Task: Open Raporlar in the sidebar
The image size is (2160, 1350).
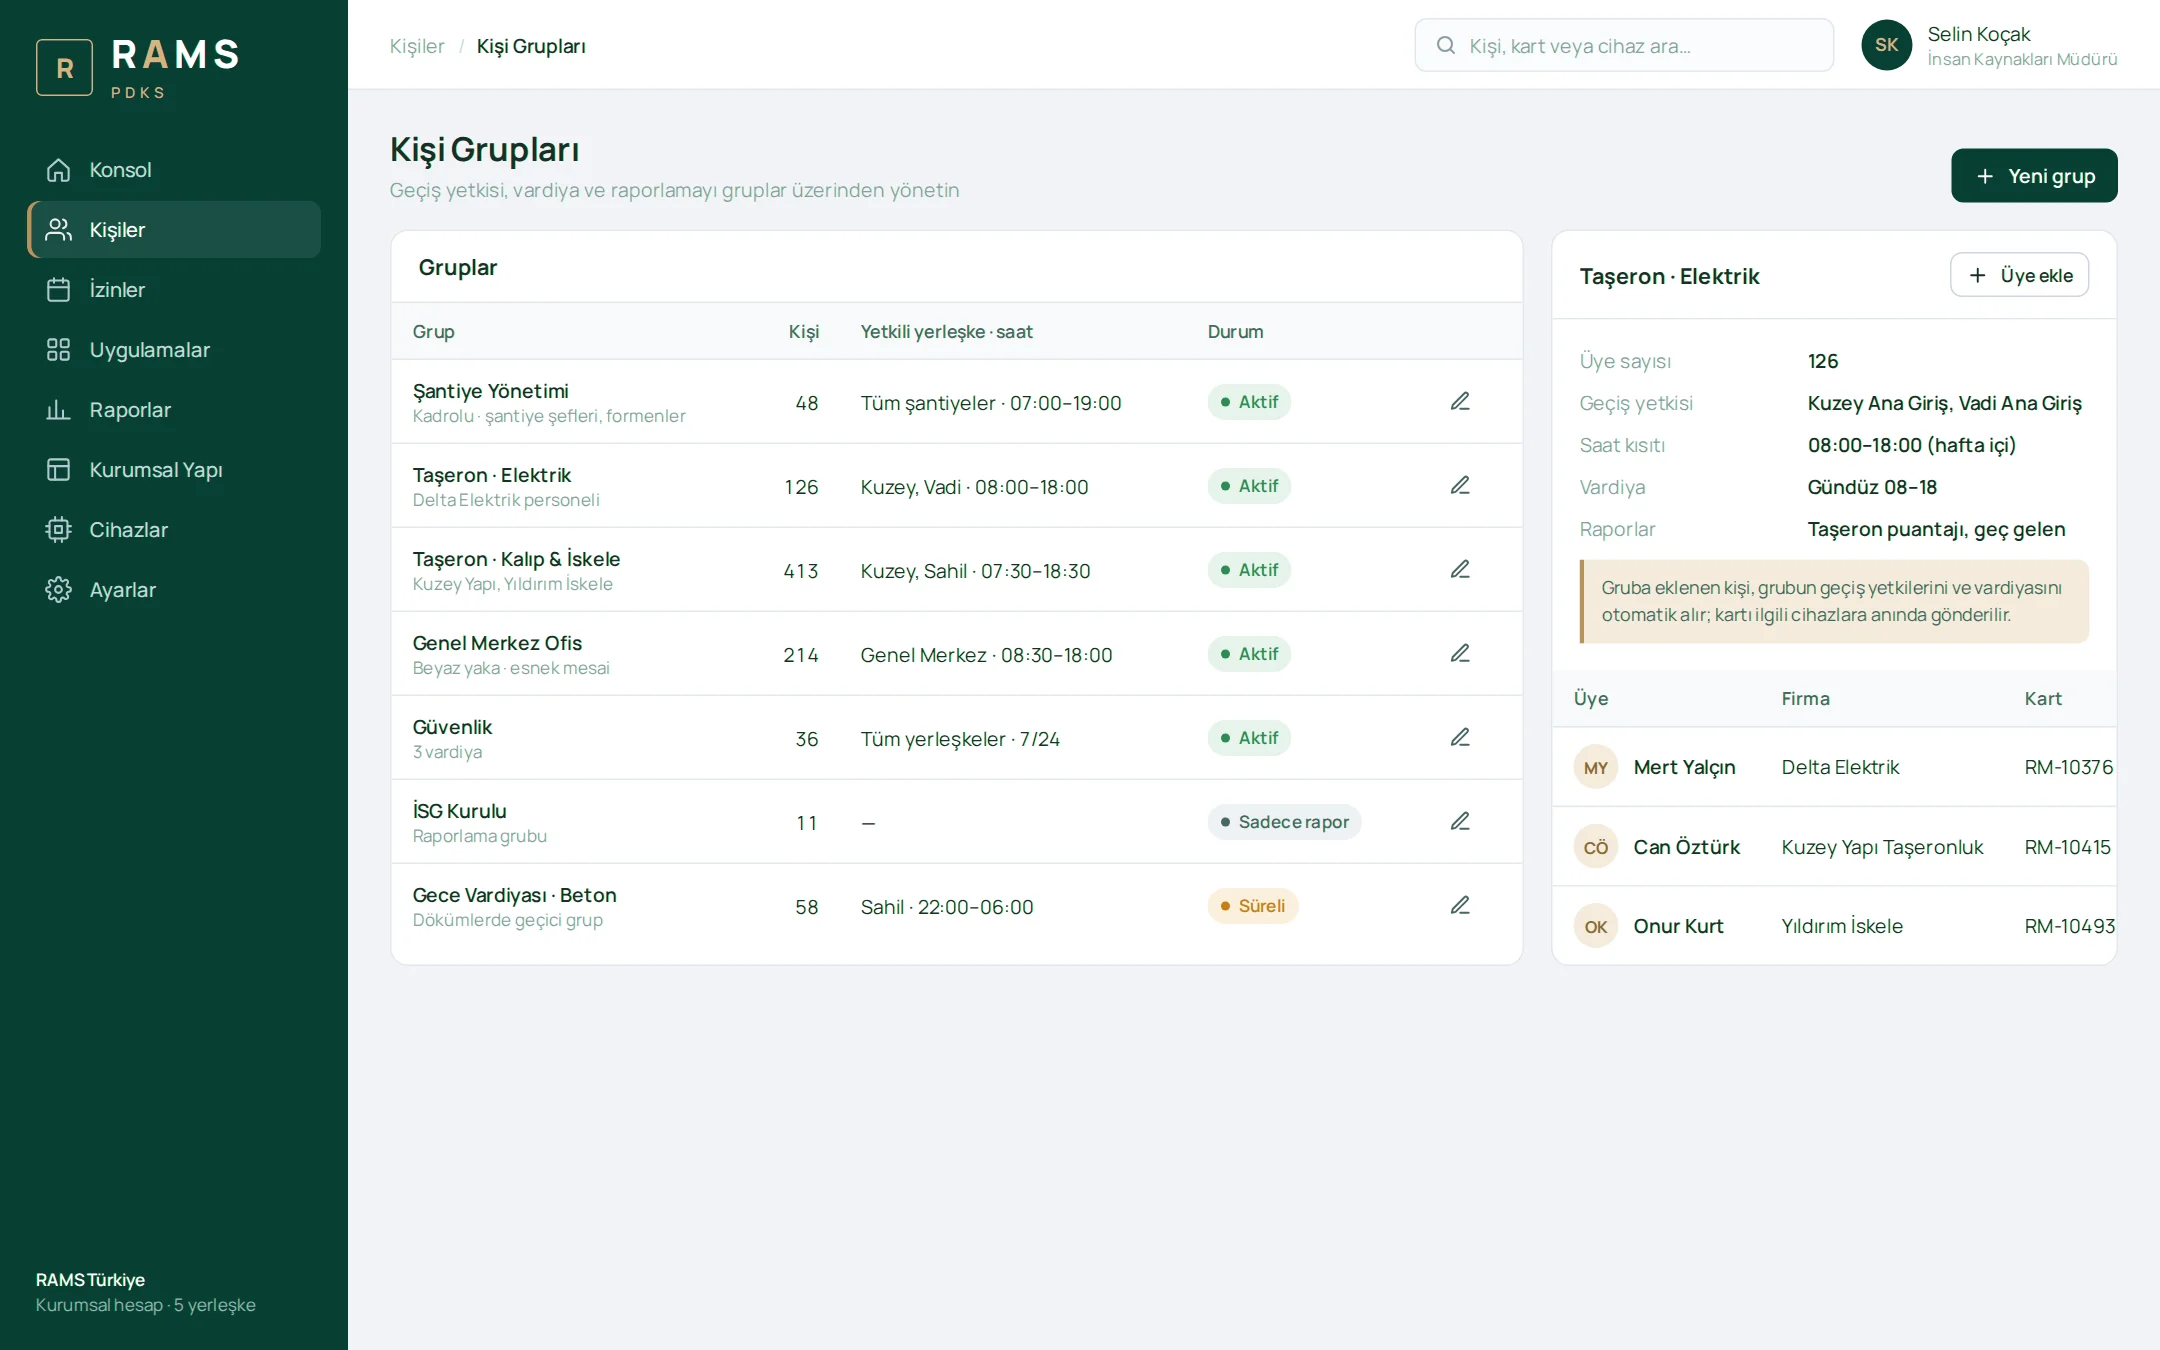Action: (174, 410)
